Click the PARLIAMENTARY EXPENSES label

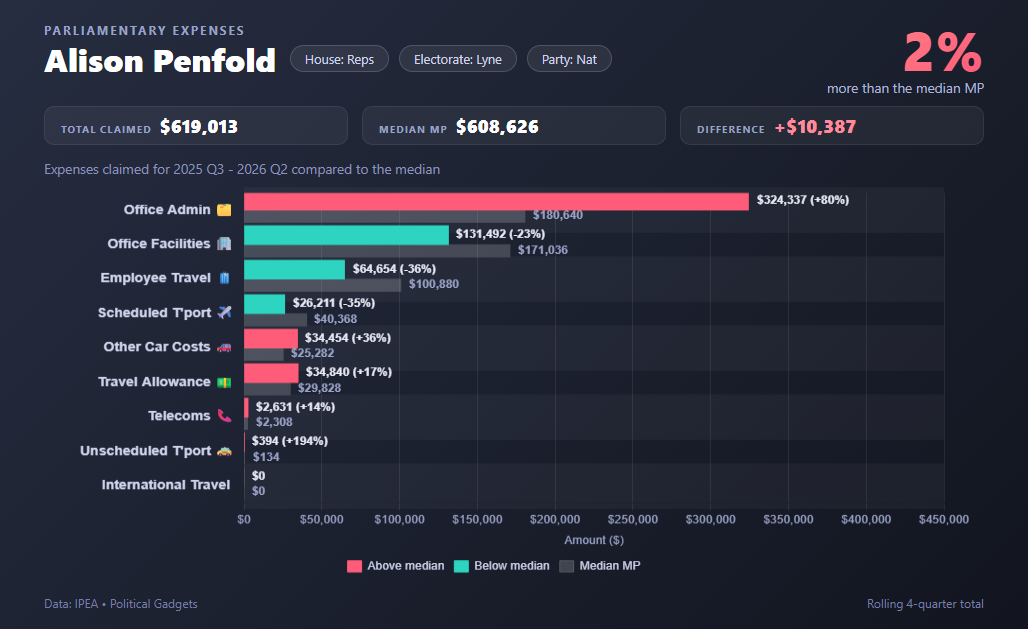point(144,31)
